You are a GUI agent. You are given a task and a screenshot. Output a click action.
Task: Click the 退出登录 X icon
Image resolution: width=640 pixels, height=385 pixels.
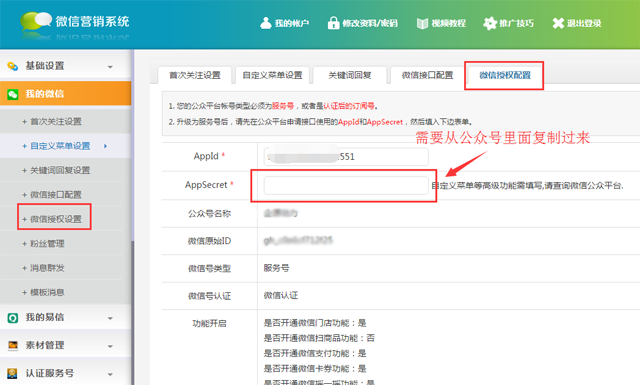pyautogui.click(x=558, y=23)
